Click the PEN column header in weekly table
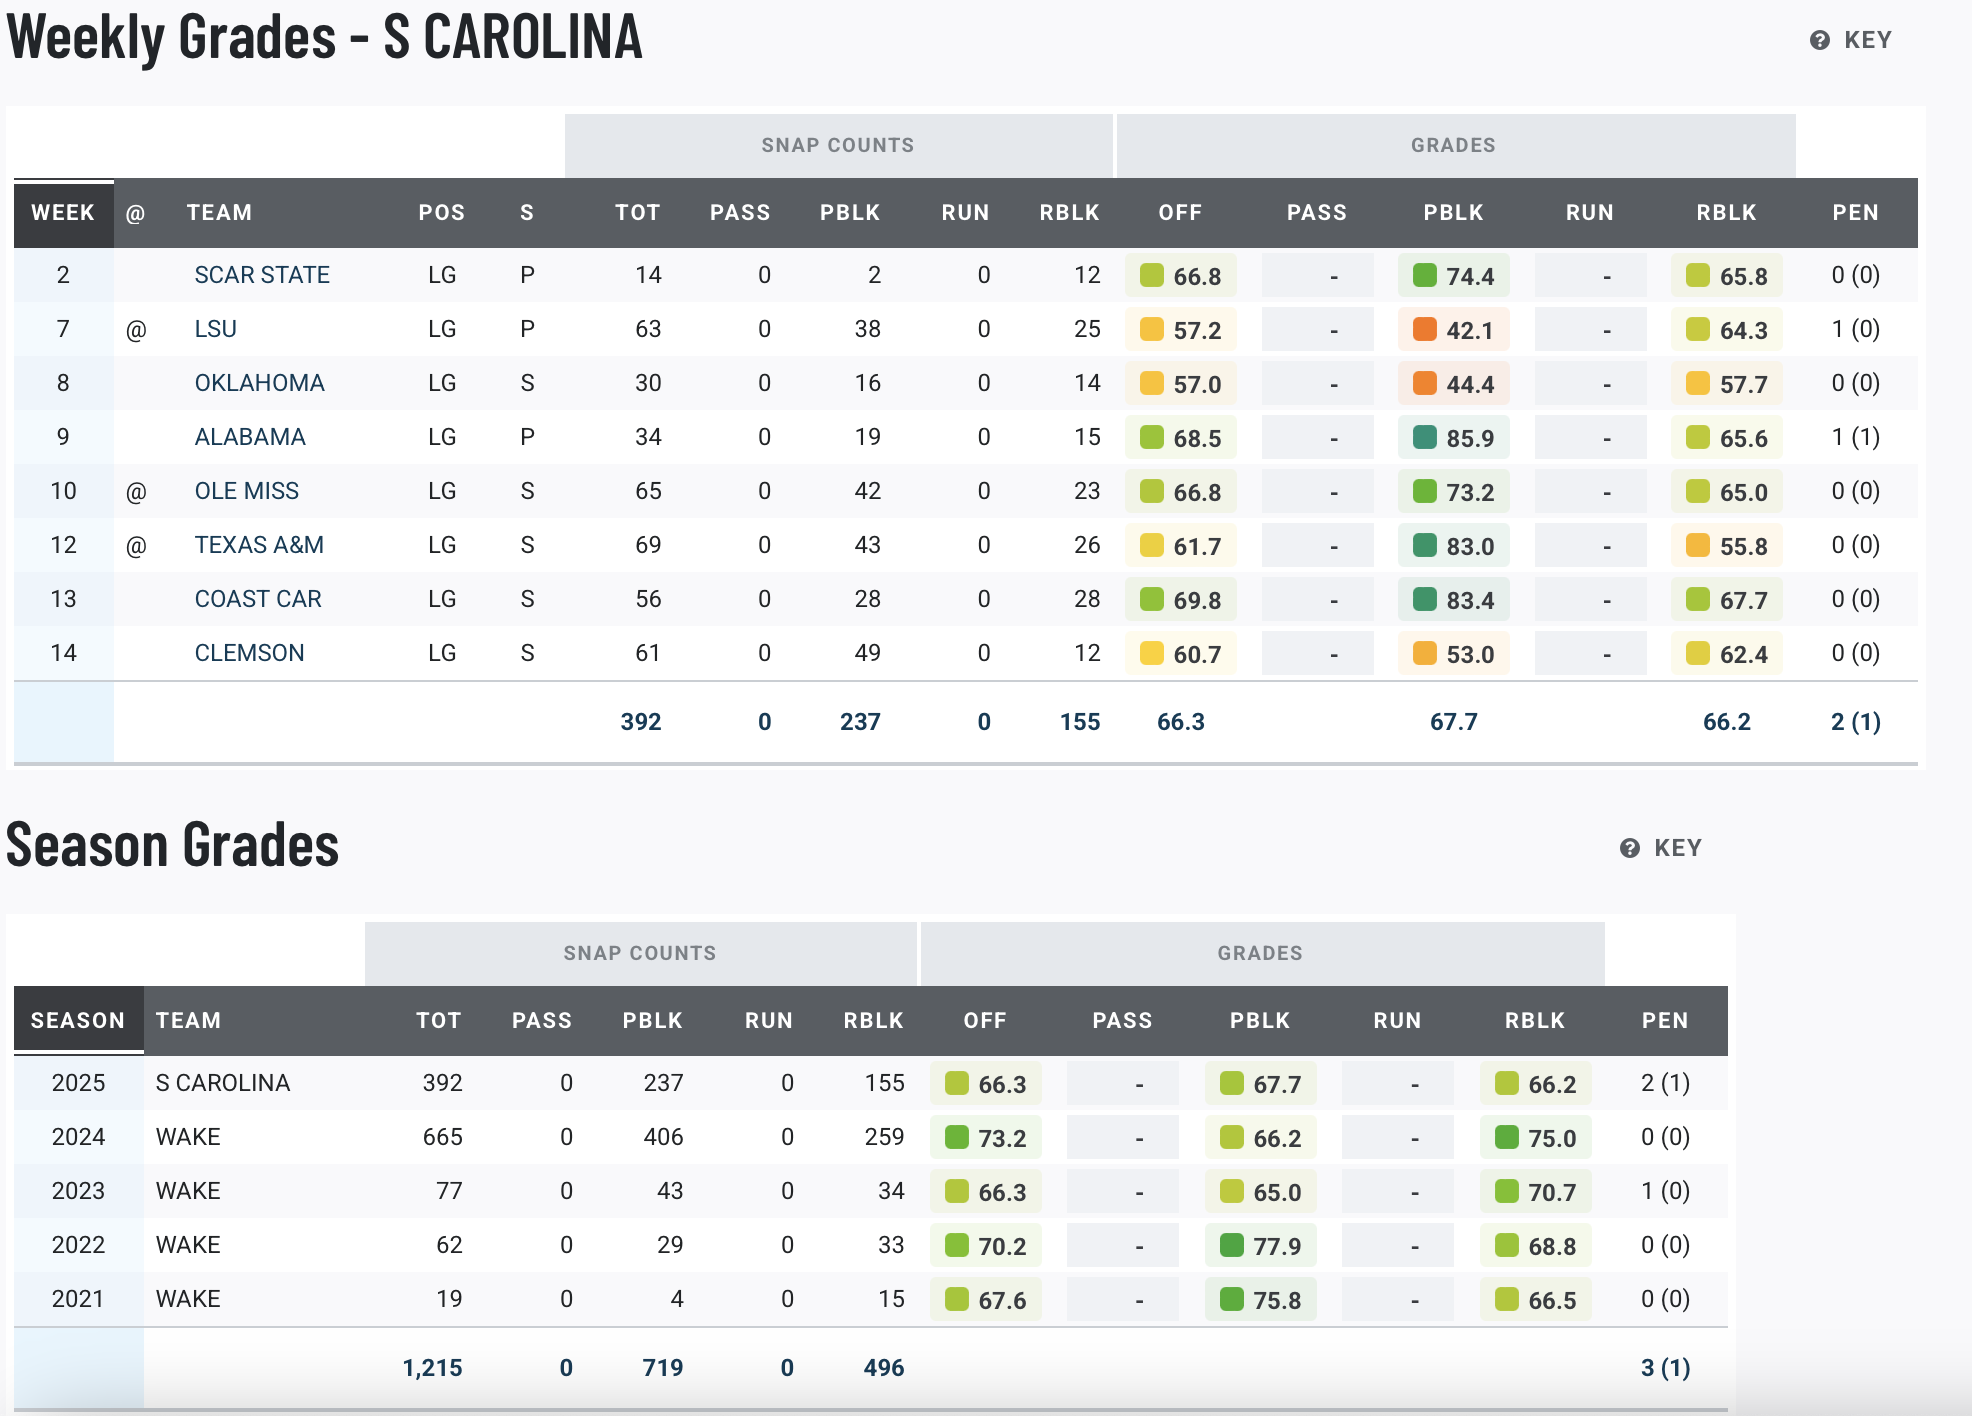This screenshot has width=1972, height=1416. [x=1855, y=213]
